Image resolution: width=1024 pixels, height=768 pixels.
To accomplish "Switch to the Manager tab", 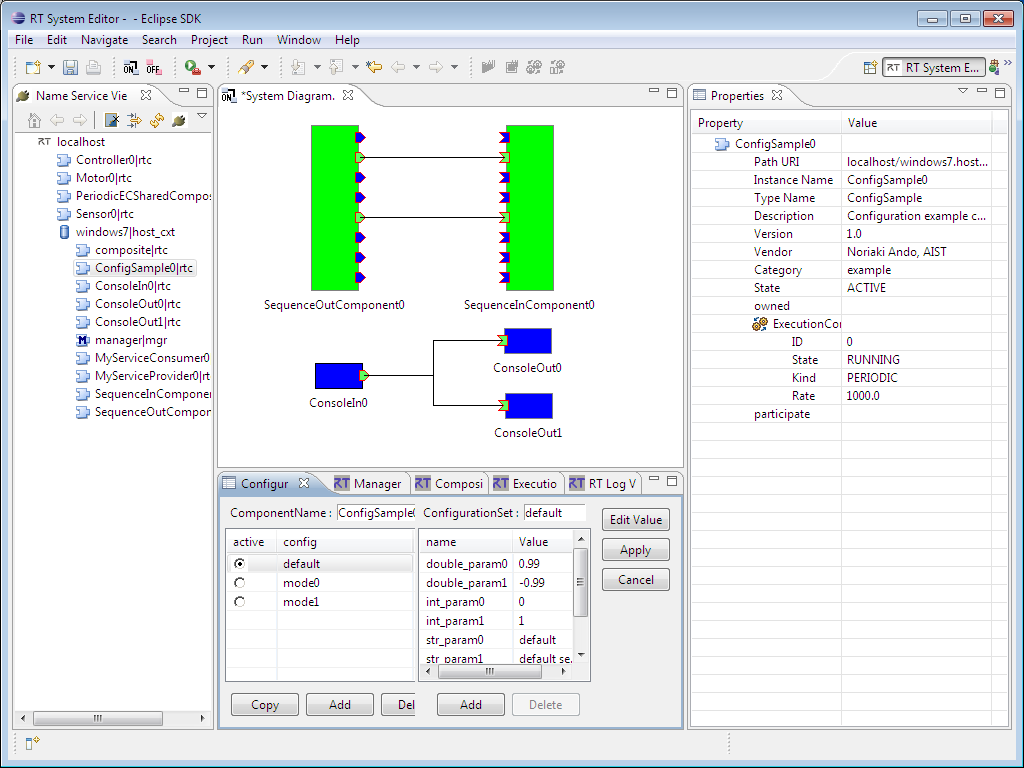I will (368, 483).
